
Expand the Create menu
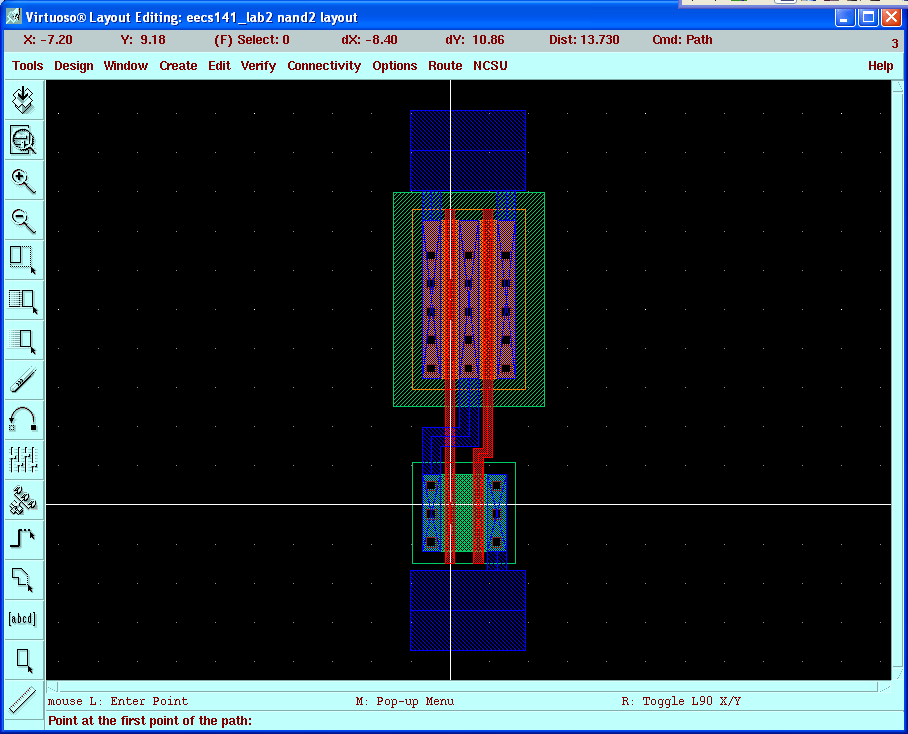point(178,66)
